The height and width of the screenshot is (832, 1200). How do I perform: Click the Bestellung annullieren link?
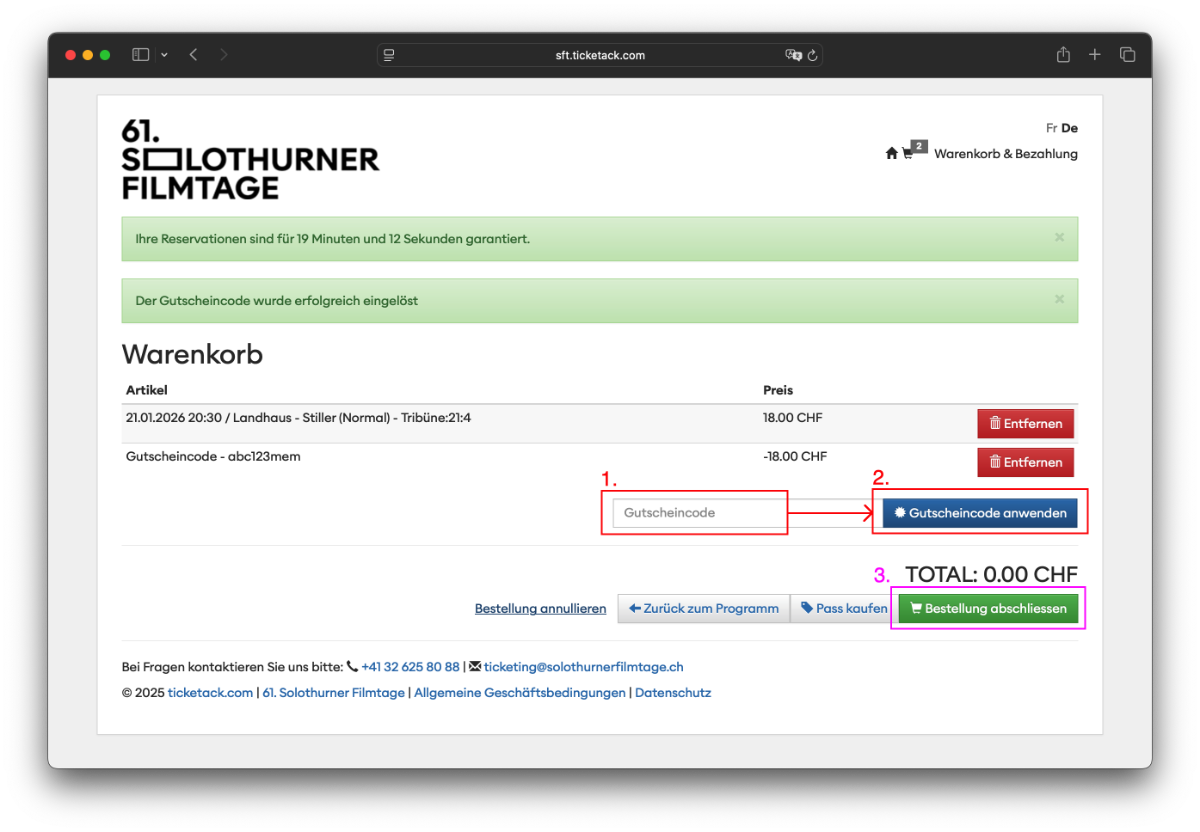(x=540, y=608)
